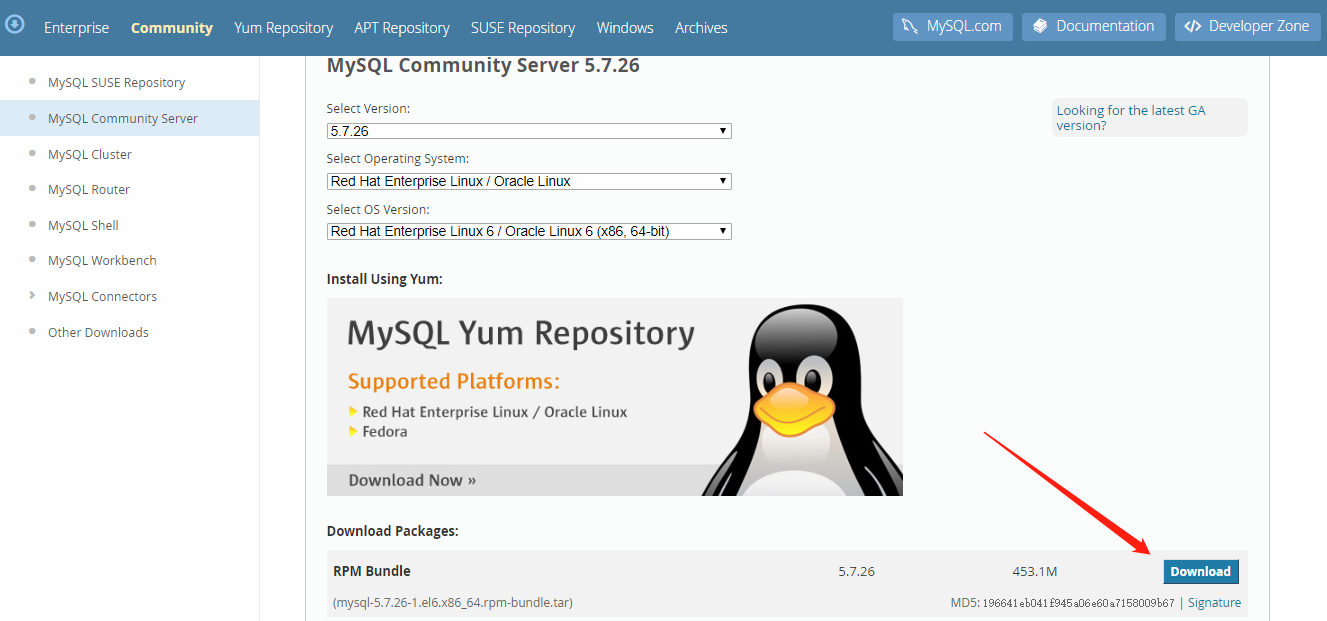
Task: Follow 'Looking for the latest GA version?' link
Action: coord(1131,118)
